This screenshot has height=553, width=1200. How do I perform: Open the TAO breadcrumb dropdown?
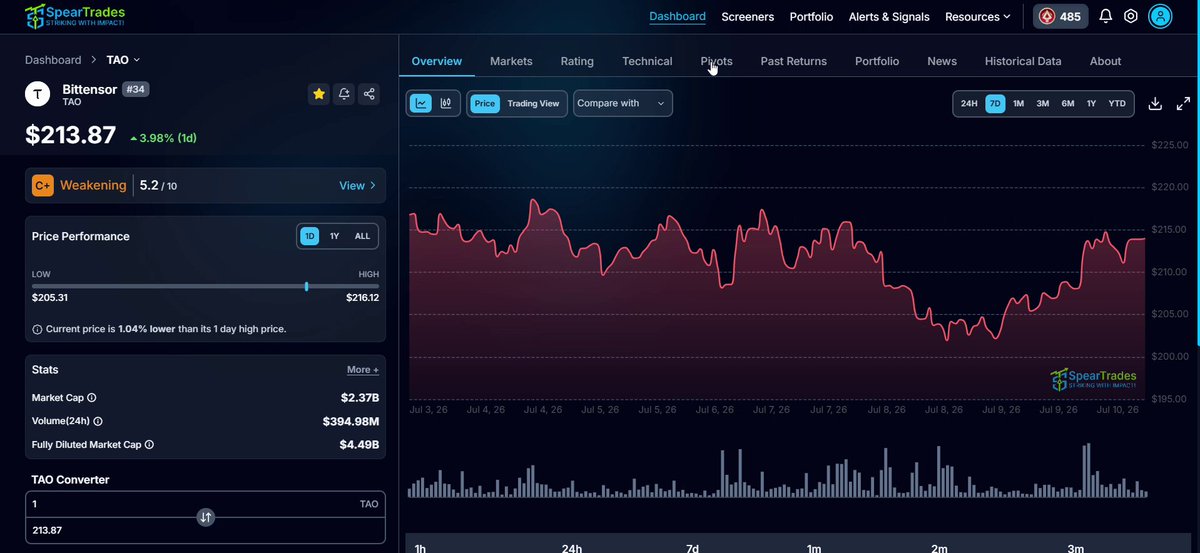pyautogui.click(x=124, y=60)
